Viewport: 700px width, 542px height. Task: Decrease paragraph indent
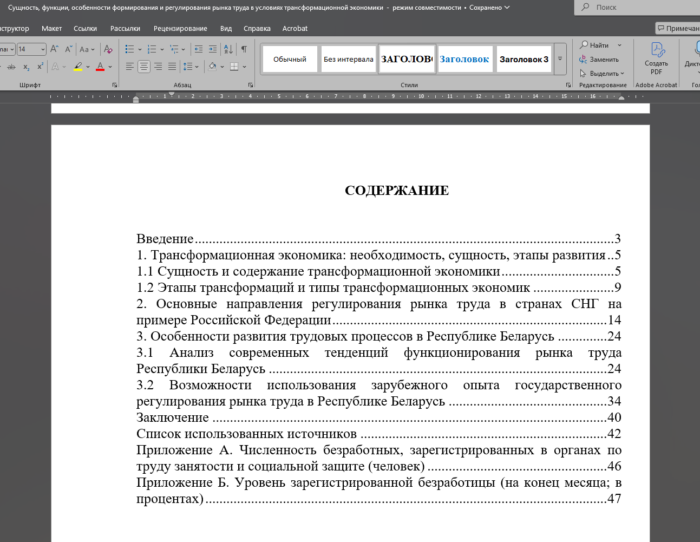pyautogui.click(x=198, y=49)
